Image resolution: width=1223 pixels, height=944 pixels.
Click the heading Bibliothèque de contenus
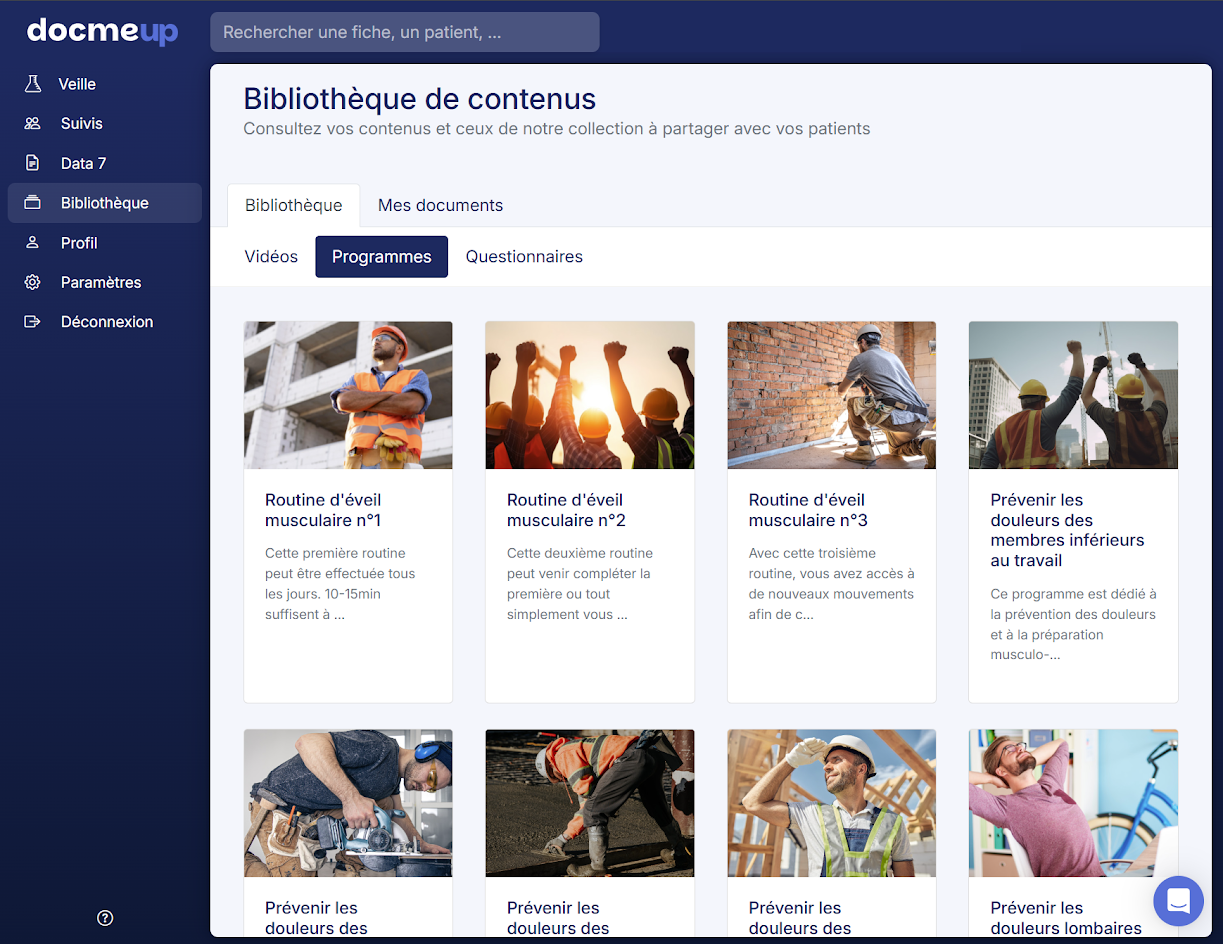[420, 99]
